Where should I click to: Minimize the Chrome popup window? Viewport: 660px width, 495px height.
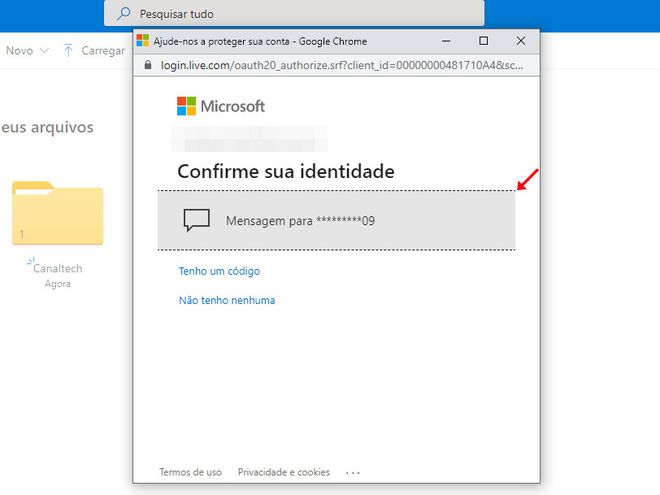pyautogui.click(x=446, y=41)
